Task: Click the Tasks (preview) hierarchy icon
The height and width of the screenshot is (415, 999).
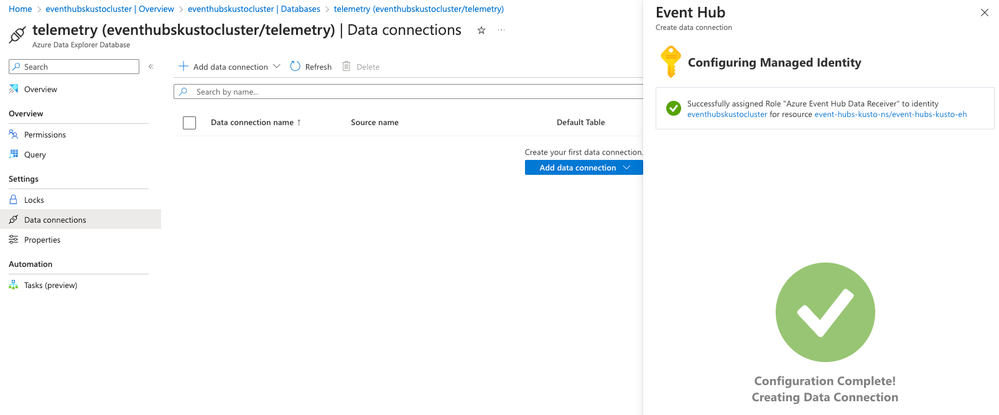Action: (13, 285)
